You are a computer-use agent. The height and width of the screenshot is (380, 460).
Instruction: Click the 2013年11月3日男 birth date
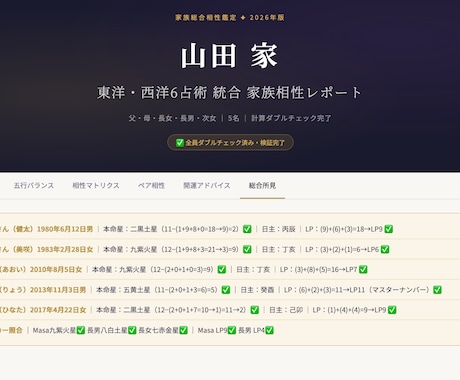coord(58,290)
